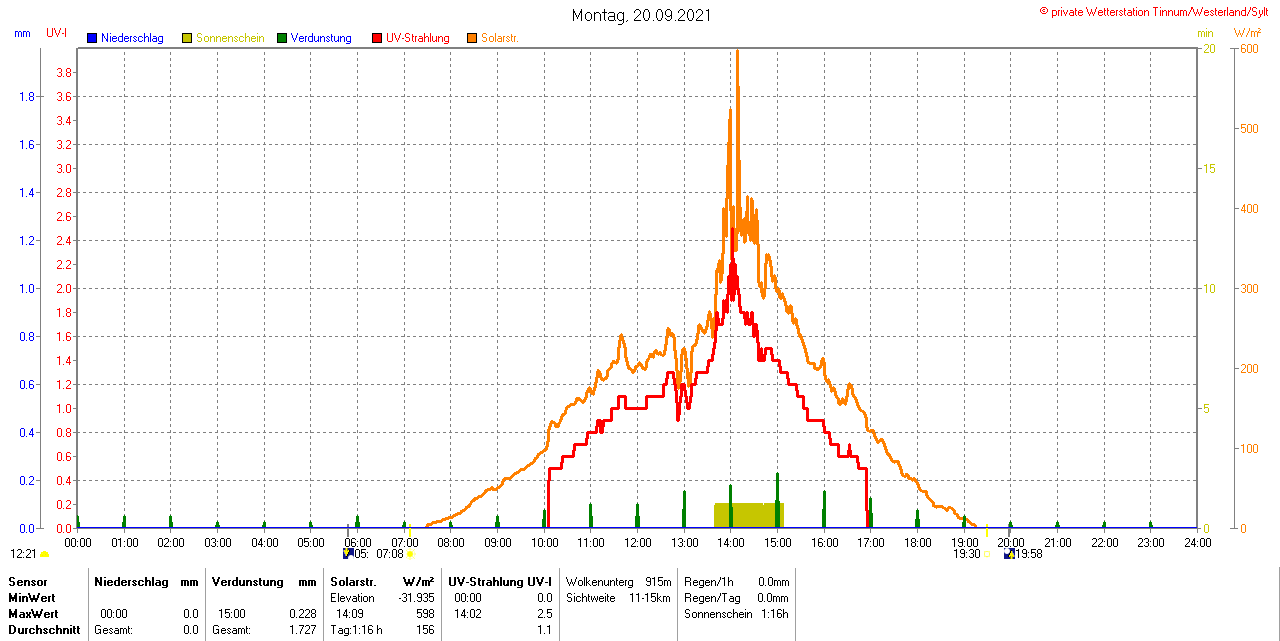Viewport: 1280px width, 641px height.
Task: Click the Sonnenschein value 1:16h
Action: point(775,614)
